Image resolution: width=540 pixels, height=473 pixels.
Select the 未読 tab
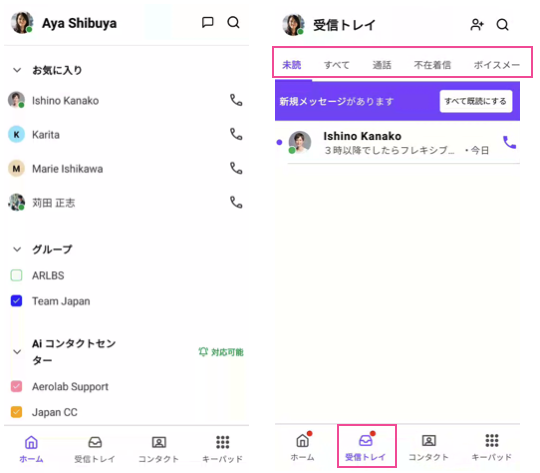292,65
